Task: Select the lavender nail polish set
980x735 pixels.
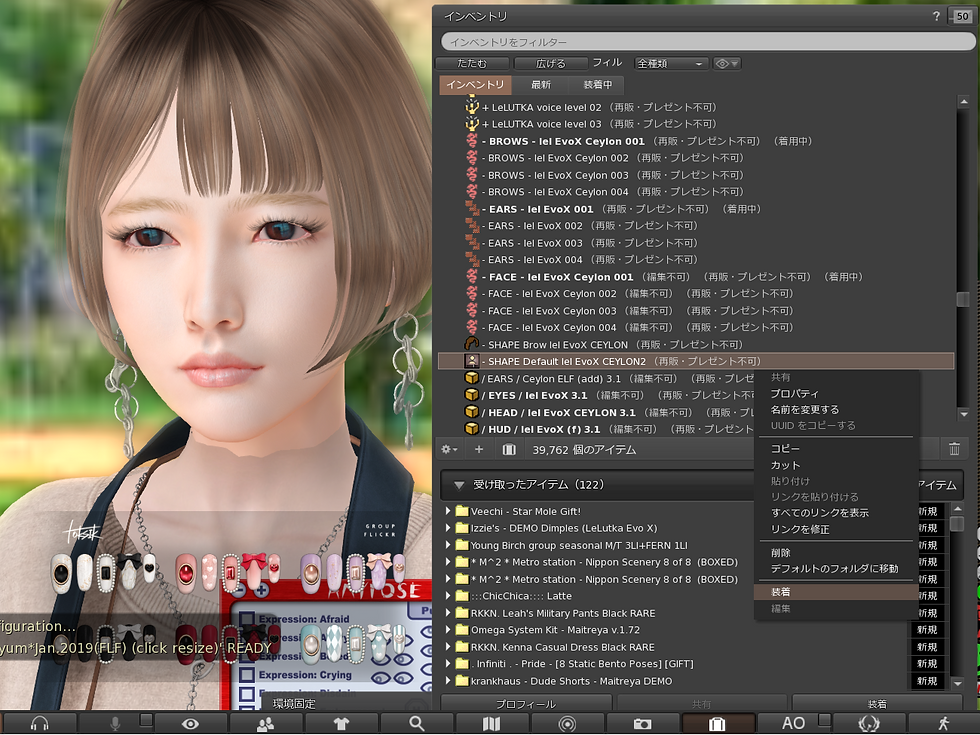Action: point(352,572)
